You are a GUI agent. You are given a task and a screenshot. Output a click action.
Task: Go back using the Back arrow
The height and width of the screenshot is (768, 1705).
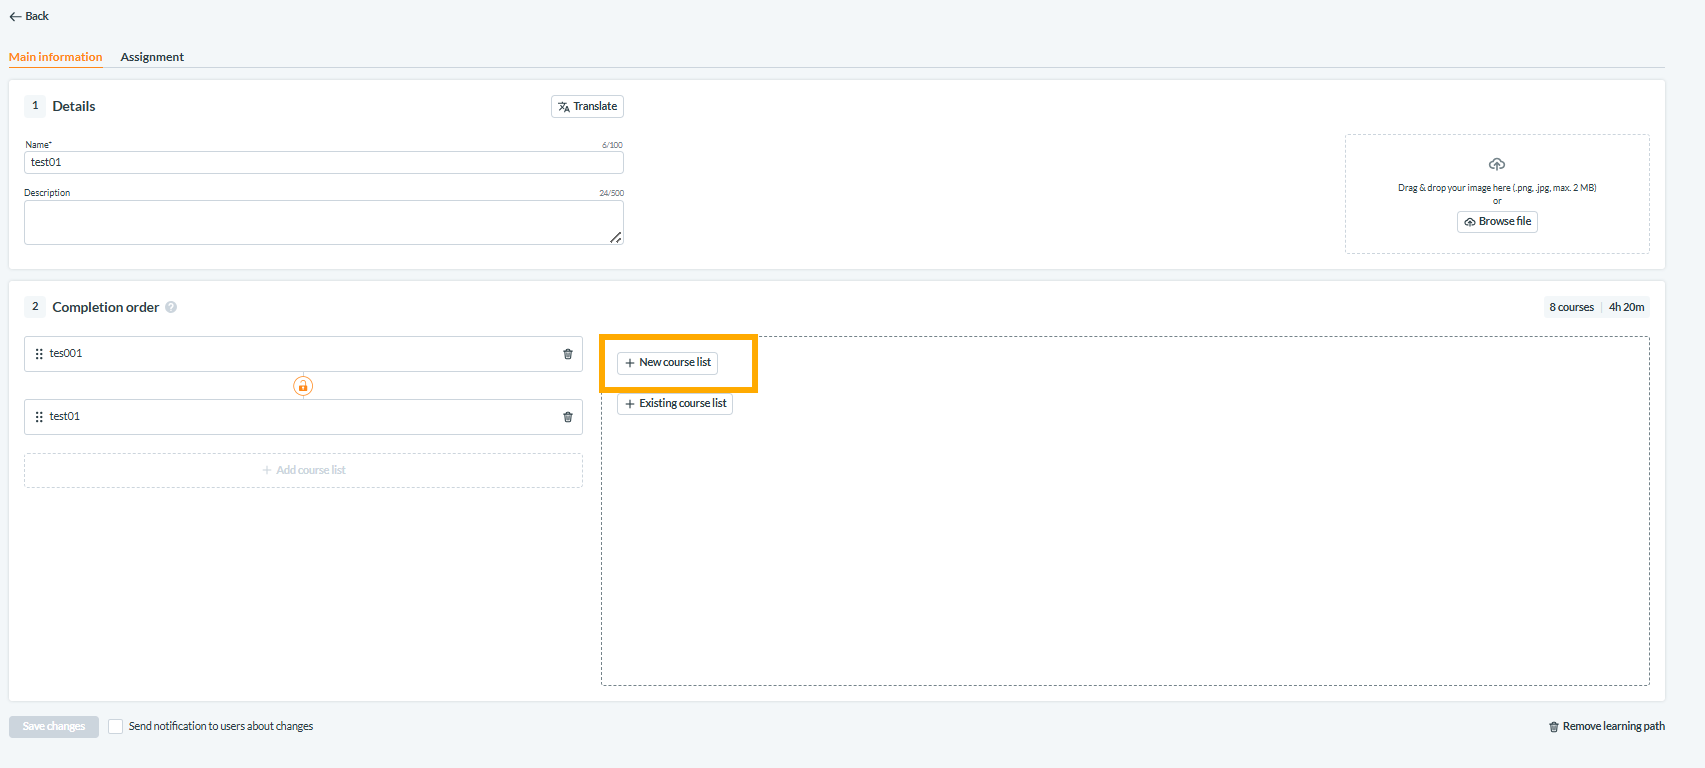coord(29,16)
